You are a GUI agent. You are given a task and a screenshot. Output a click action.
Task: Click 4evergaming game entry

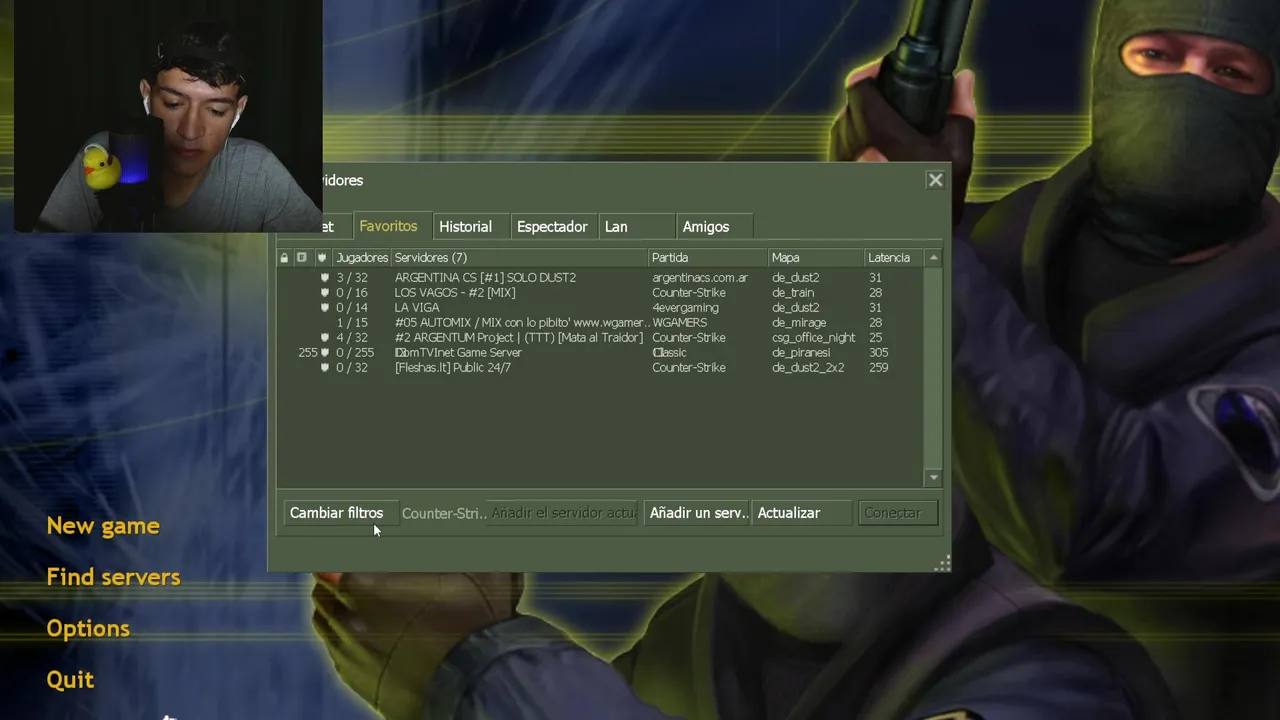coord(686,308)
